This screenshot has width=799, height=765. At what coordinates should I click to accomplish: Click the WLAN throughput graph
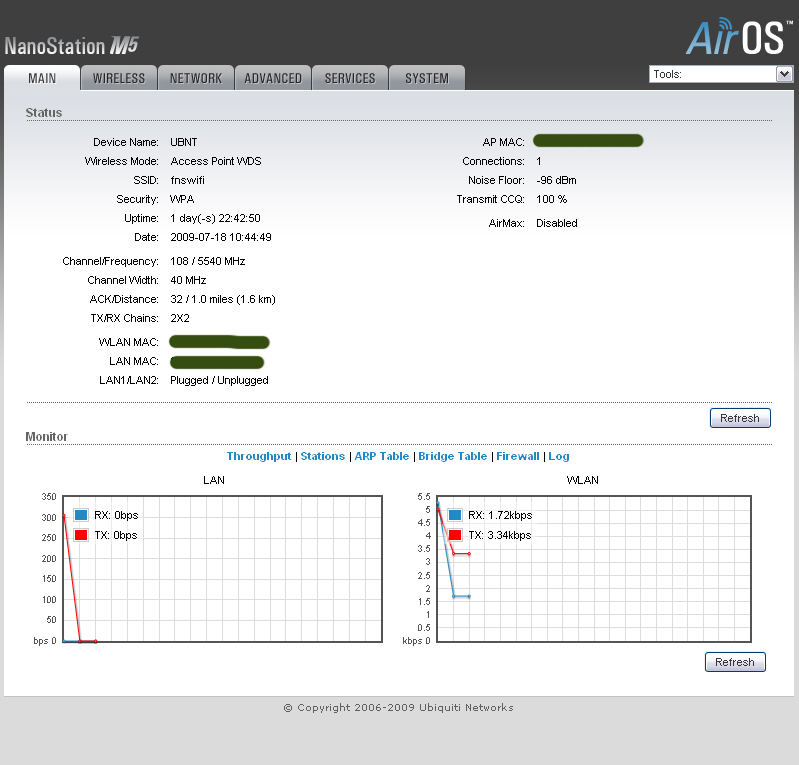[x=594, y=569]
